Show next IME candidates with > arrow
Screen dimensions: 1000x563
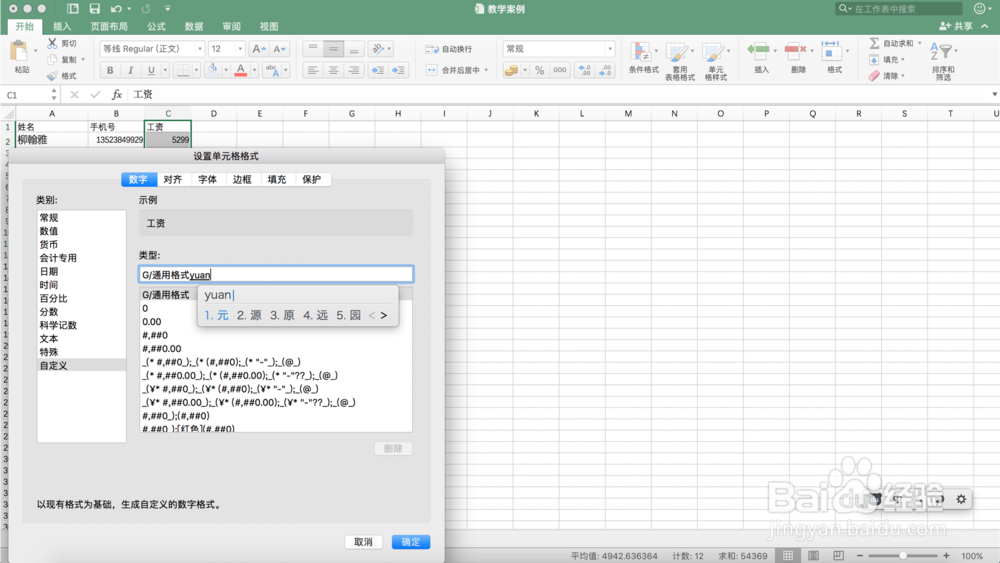[x=384, y=315]
